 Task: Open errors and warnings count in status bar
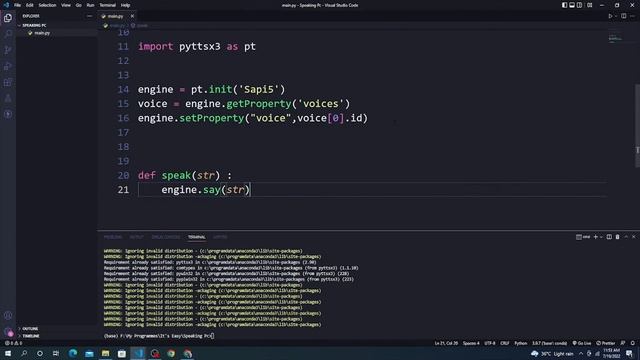[13, 343]
